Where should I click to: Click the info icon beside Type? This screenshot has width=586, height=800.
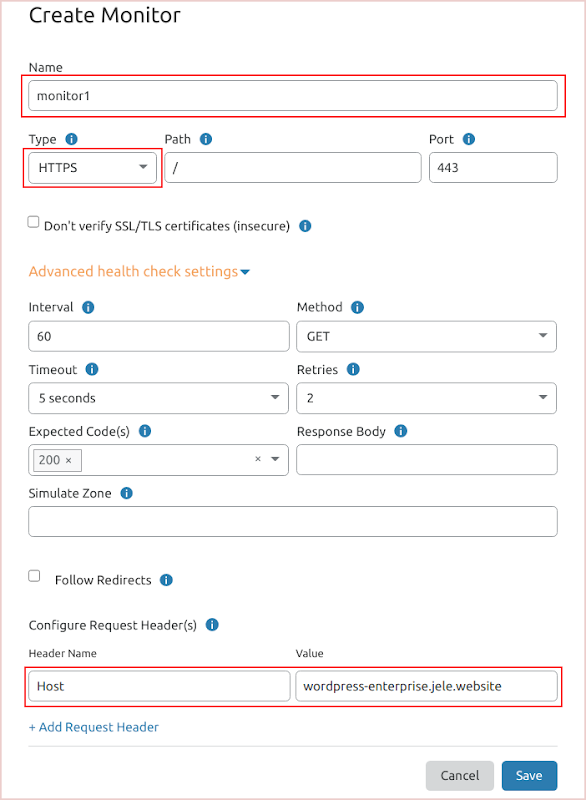pos(71,139)
